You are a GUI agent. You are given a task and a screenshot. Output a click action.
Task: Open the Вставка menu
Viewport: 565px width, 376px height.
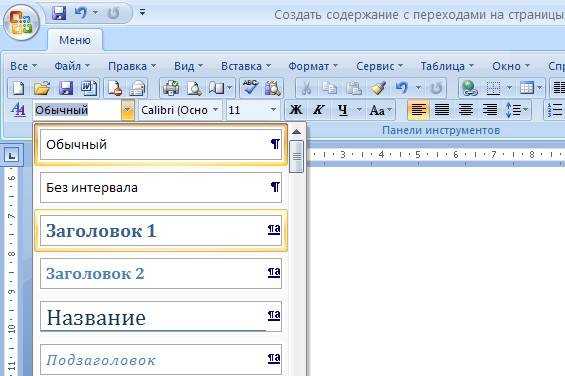pyautogui.click(x=246, y=66)
